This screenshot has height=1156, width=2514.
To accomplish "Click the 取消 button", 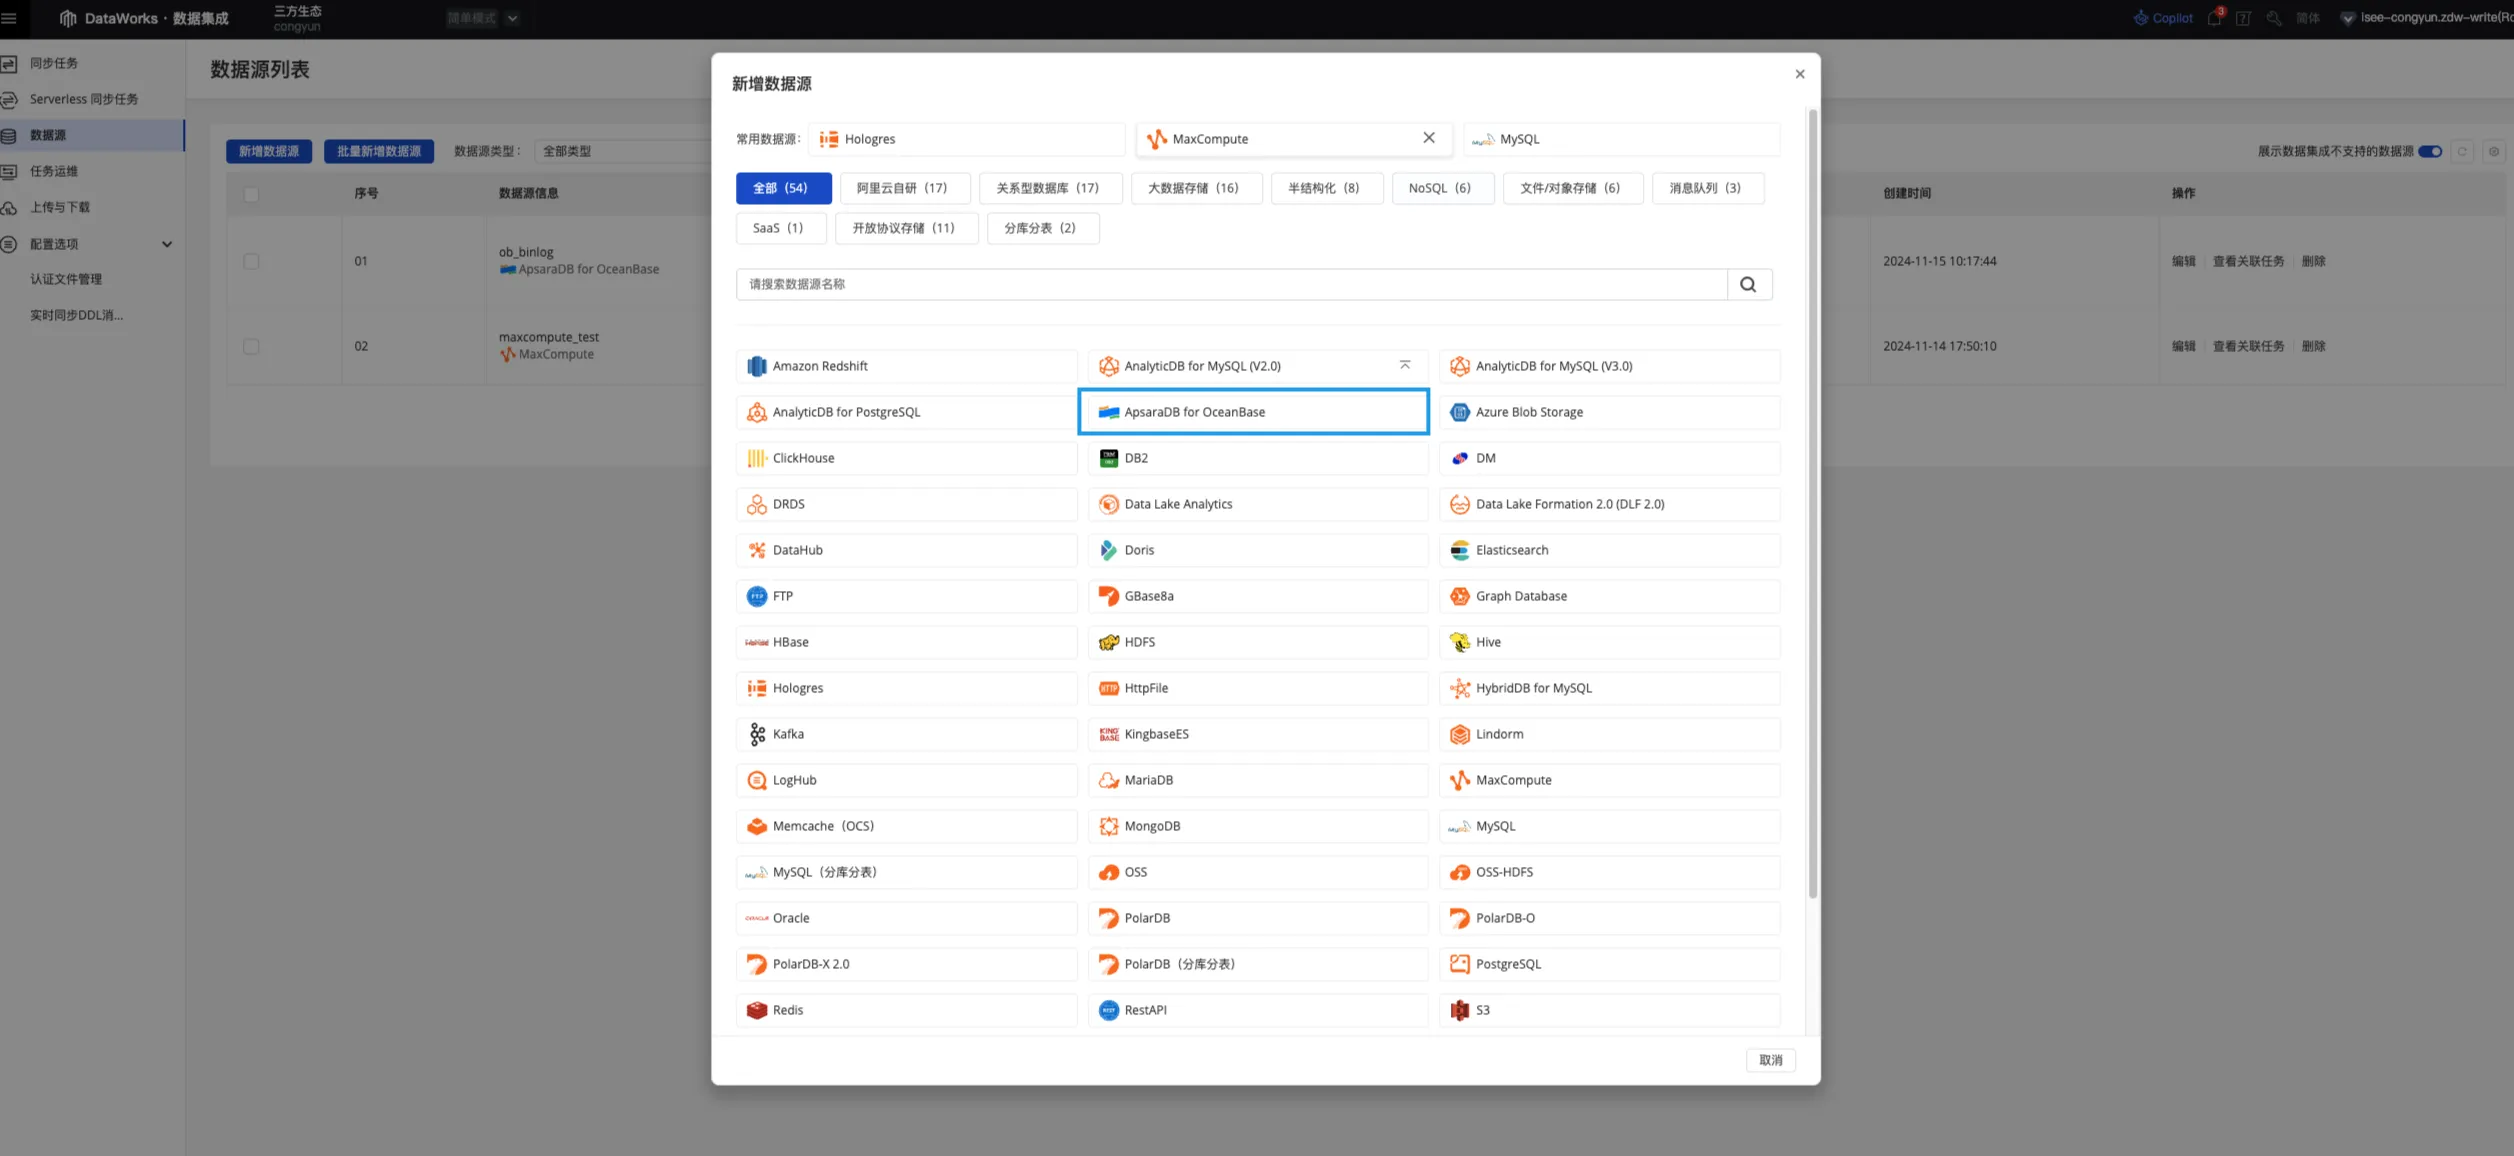I will click(1770, 1060).
